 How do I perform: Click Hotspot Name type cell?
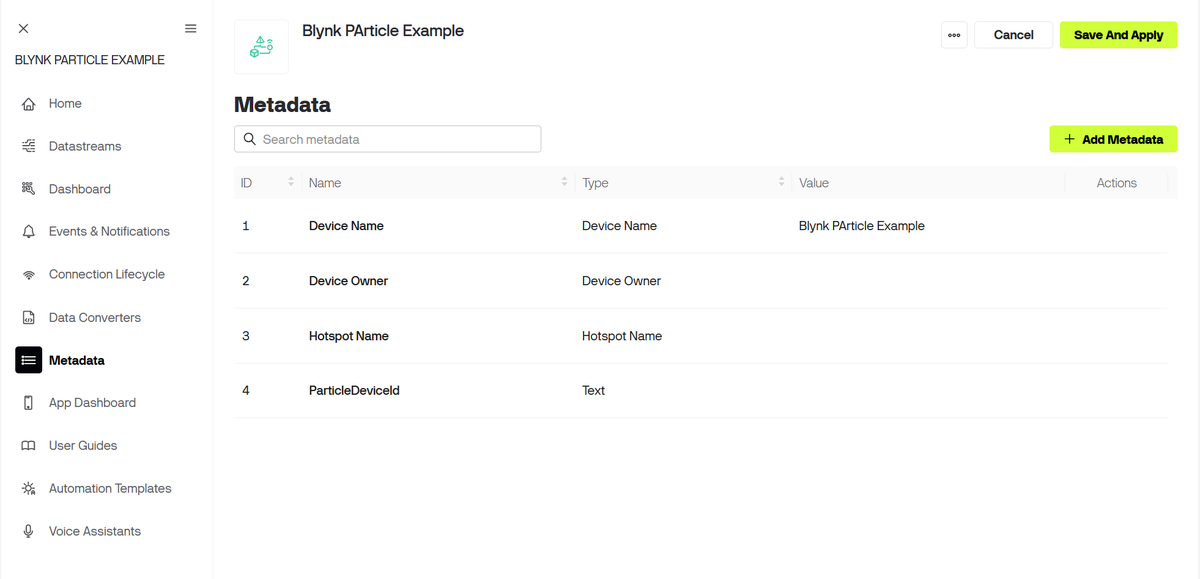click(x=622, y=336)
